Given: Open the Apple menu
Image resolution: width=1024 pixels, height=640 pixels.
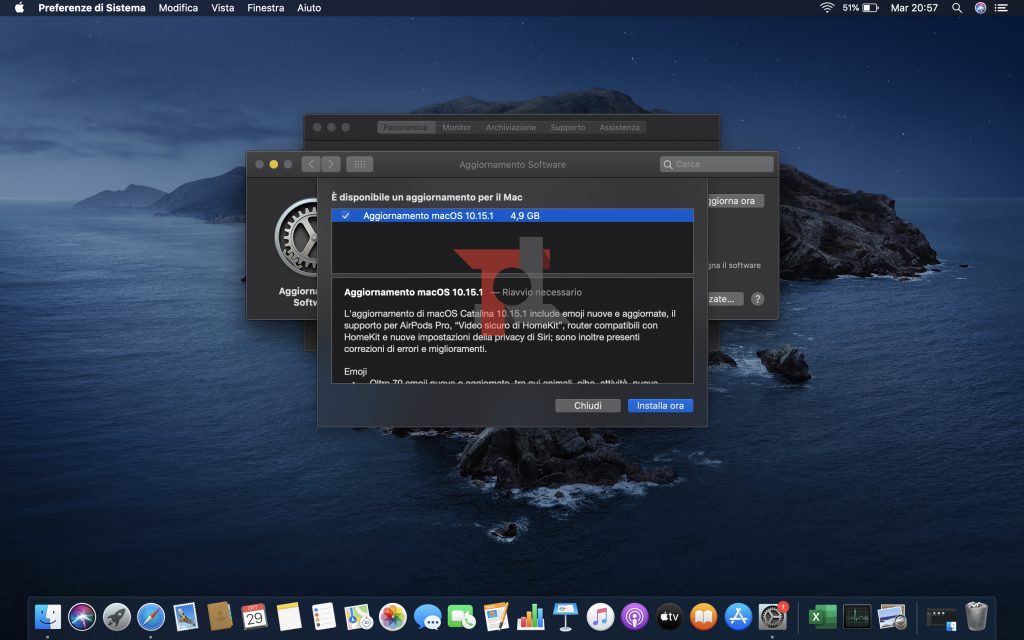Looking at the screenshot, I should coord(19,8).
